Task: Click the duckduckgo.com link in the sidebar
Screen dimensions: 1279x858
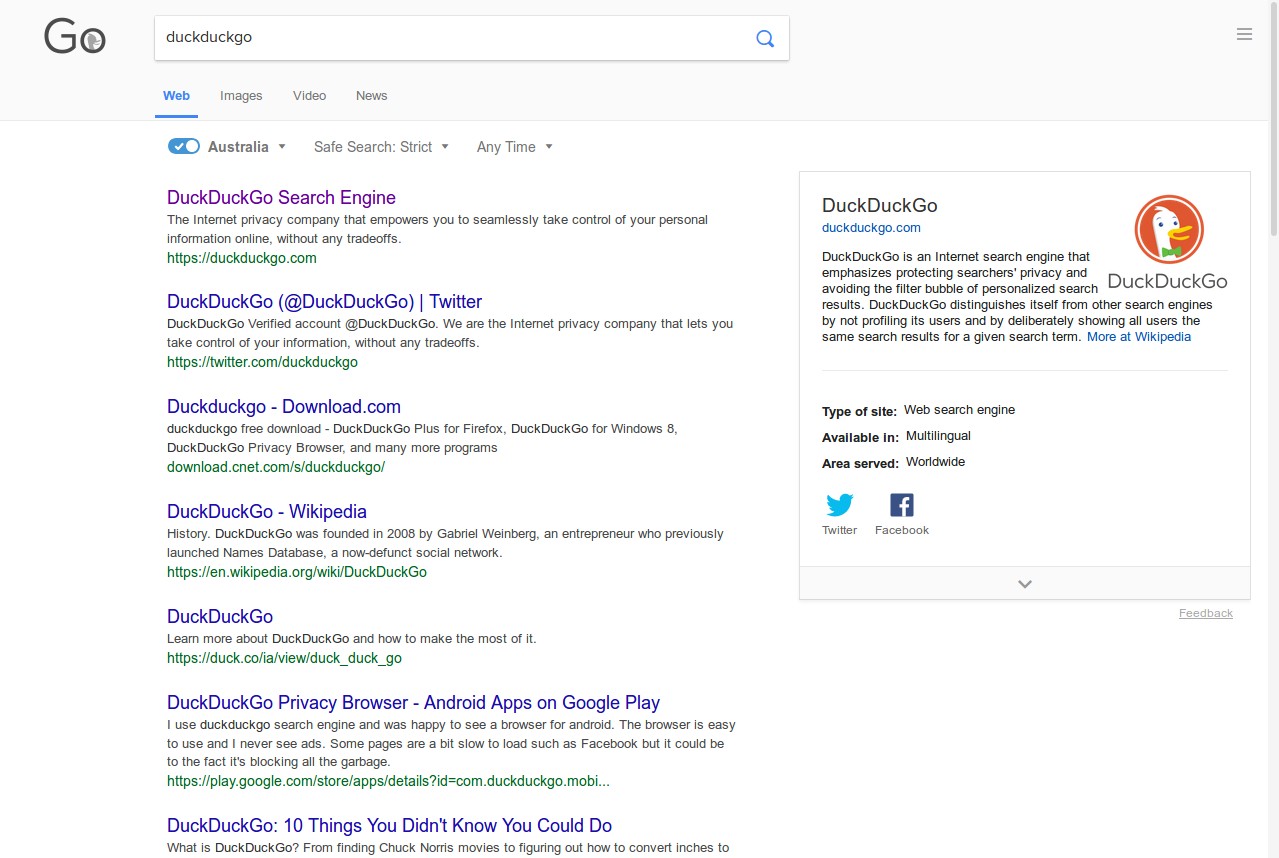Action: (871, 227)
